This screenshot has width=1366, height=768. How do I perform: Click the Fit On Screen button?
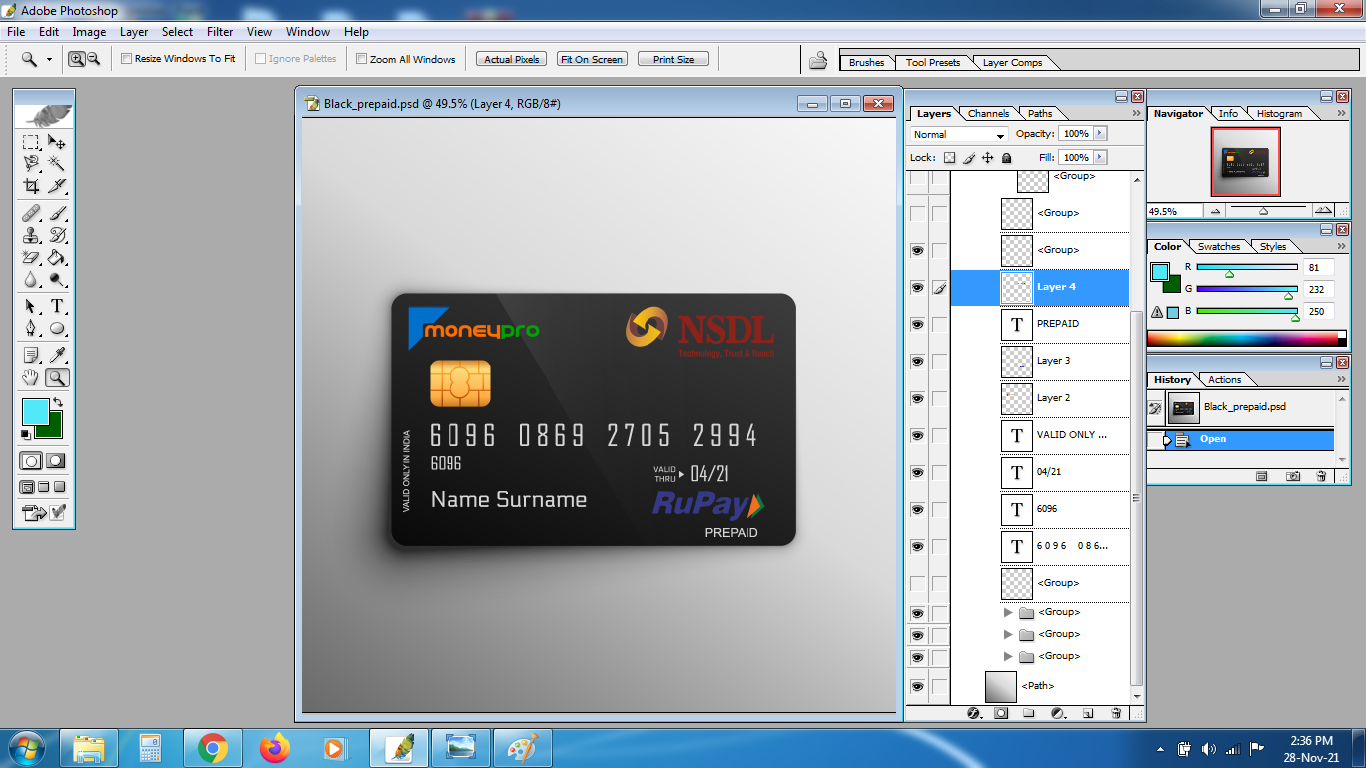point(593,60)
